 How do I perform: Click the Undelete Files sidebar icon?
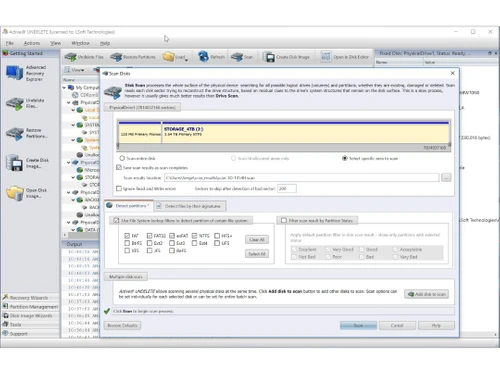click(x=15, y=103)
